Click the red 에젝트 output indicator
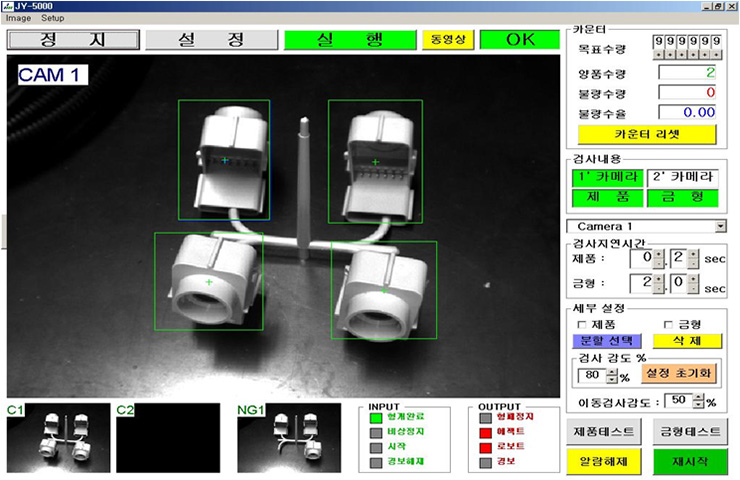This screenshot has width=740, height=480. 487,432
